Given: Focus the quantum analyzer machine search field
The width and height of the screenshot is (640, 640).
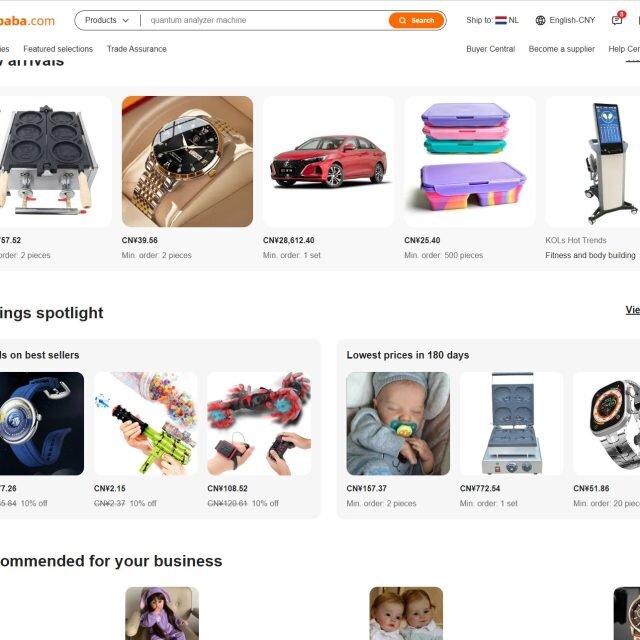Looking at the screenshot, I should point(265,20).
